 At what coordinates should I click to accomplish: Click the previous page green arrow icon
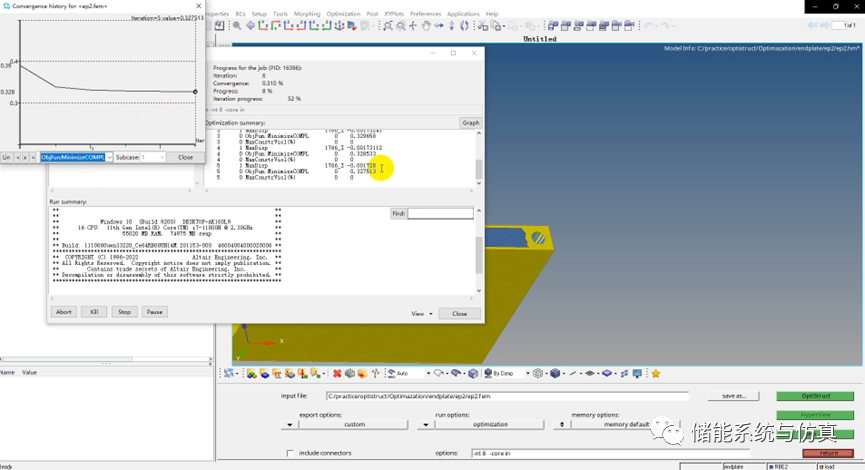(x=812, y=25)
